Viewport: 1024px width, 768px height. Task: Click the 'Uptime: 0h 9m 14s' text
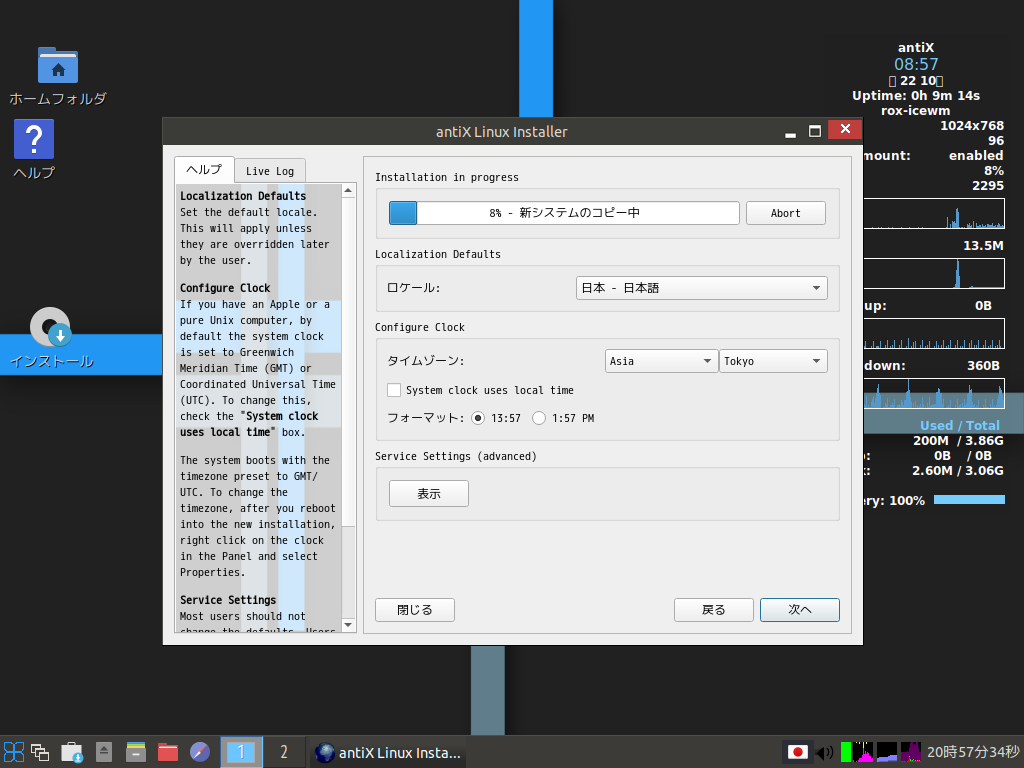pos(916,95)
